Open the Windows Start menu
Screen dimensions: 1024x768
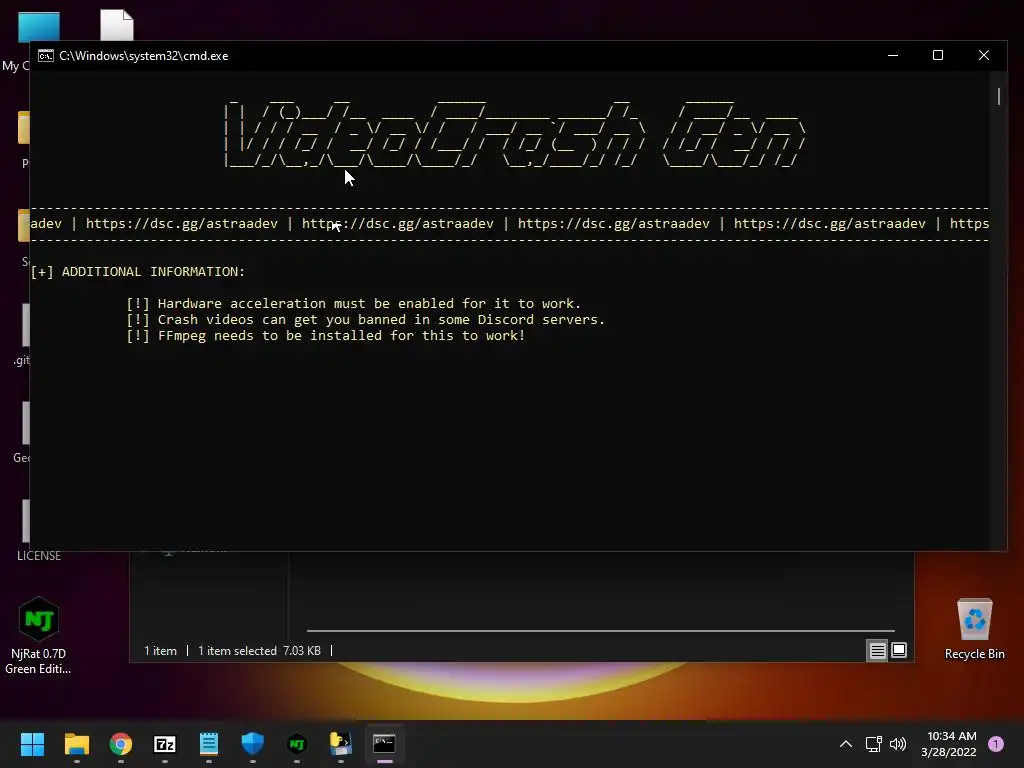(x=32, y=743)
